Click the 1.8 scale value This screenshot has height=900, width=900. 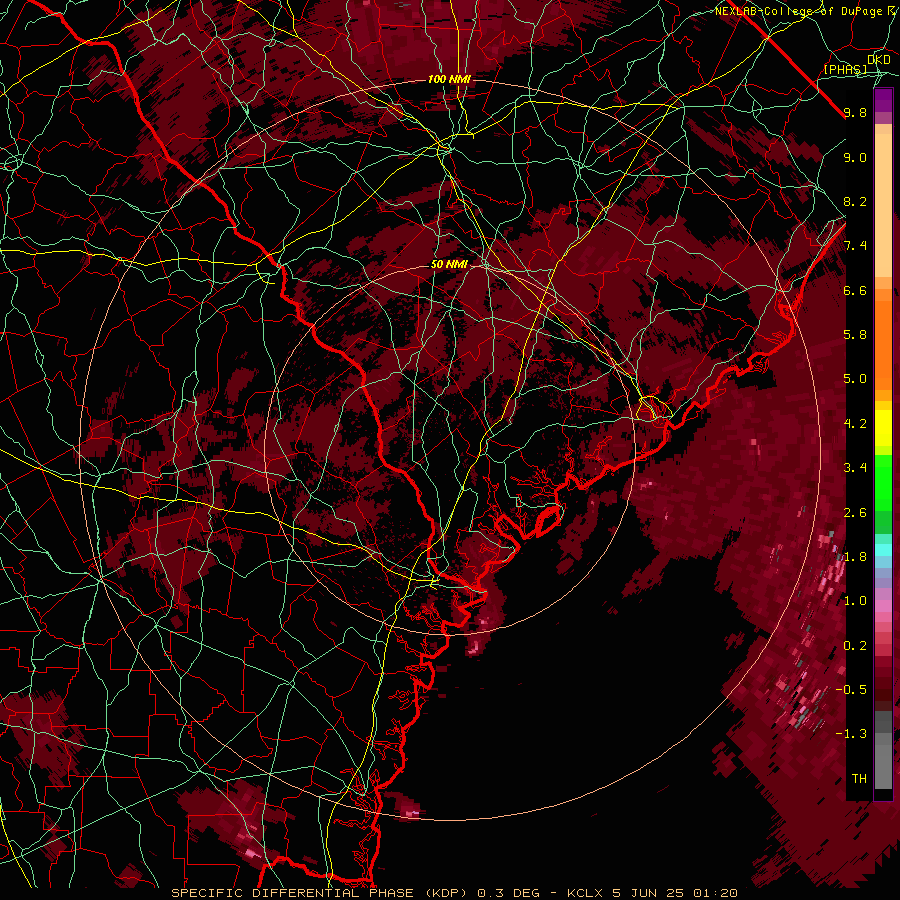coord(855,557)
